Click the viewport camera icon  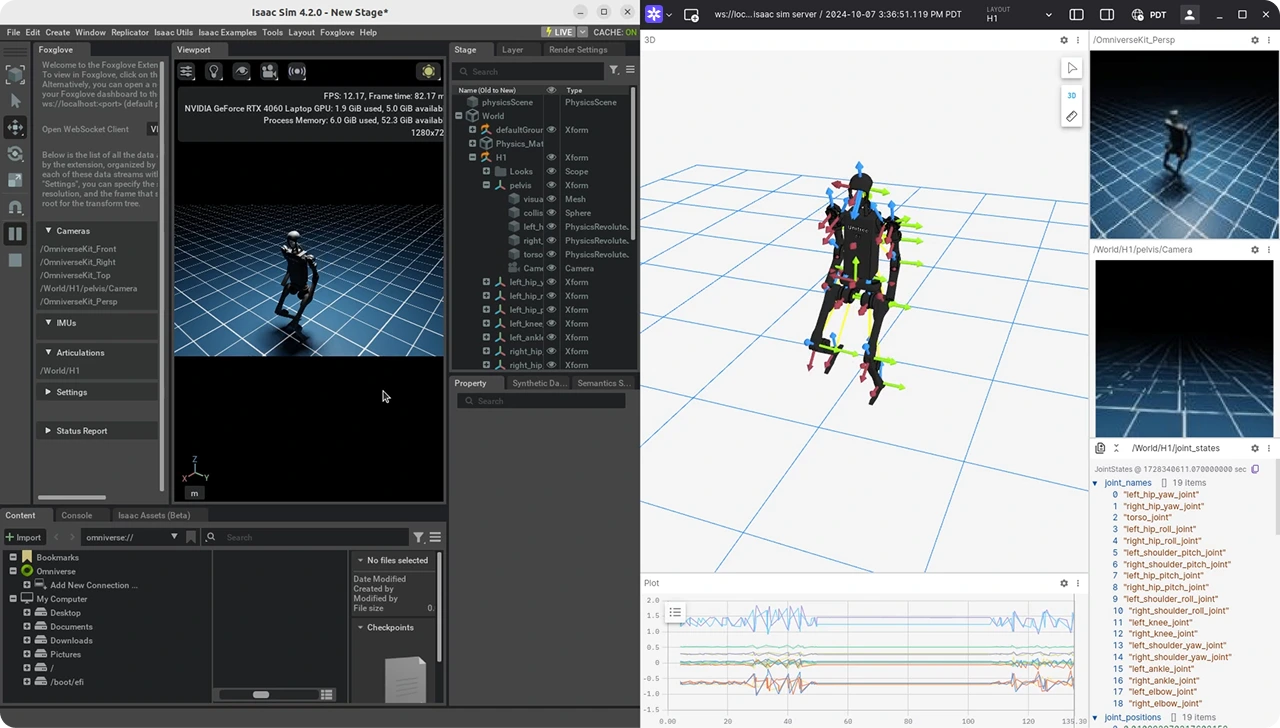[269, 71]
